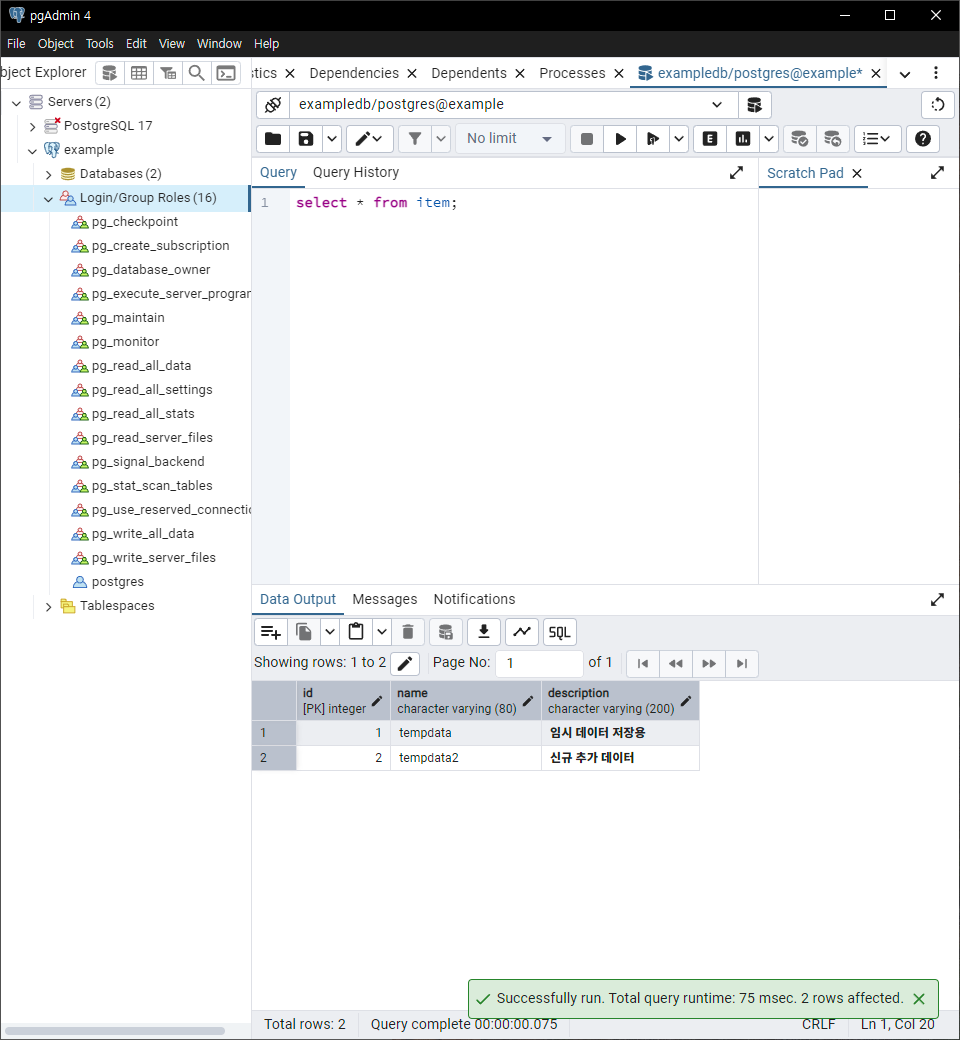Click Save Data Changes icon
This screenshot has height=1040, width=960.
pyautogui.click(x=446, y=632)
